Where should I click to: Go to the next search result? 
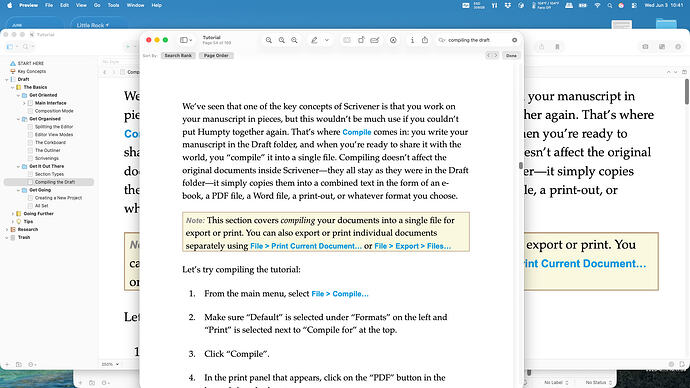coord(495,55)
